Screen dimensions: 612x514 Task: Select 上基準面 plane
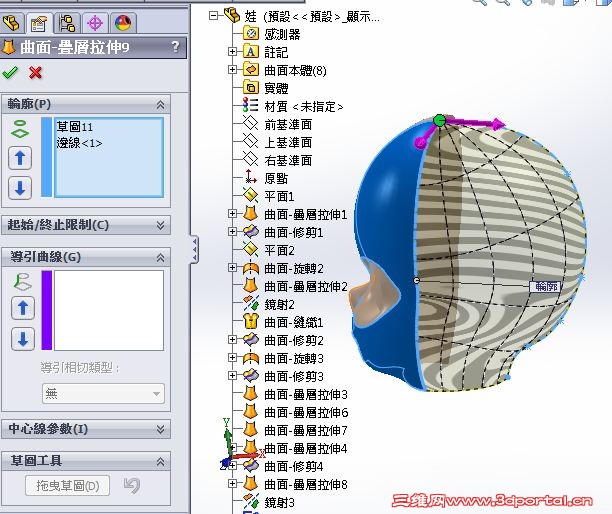pos(288,142)
